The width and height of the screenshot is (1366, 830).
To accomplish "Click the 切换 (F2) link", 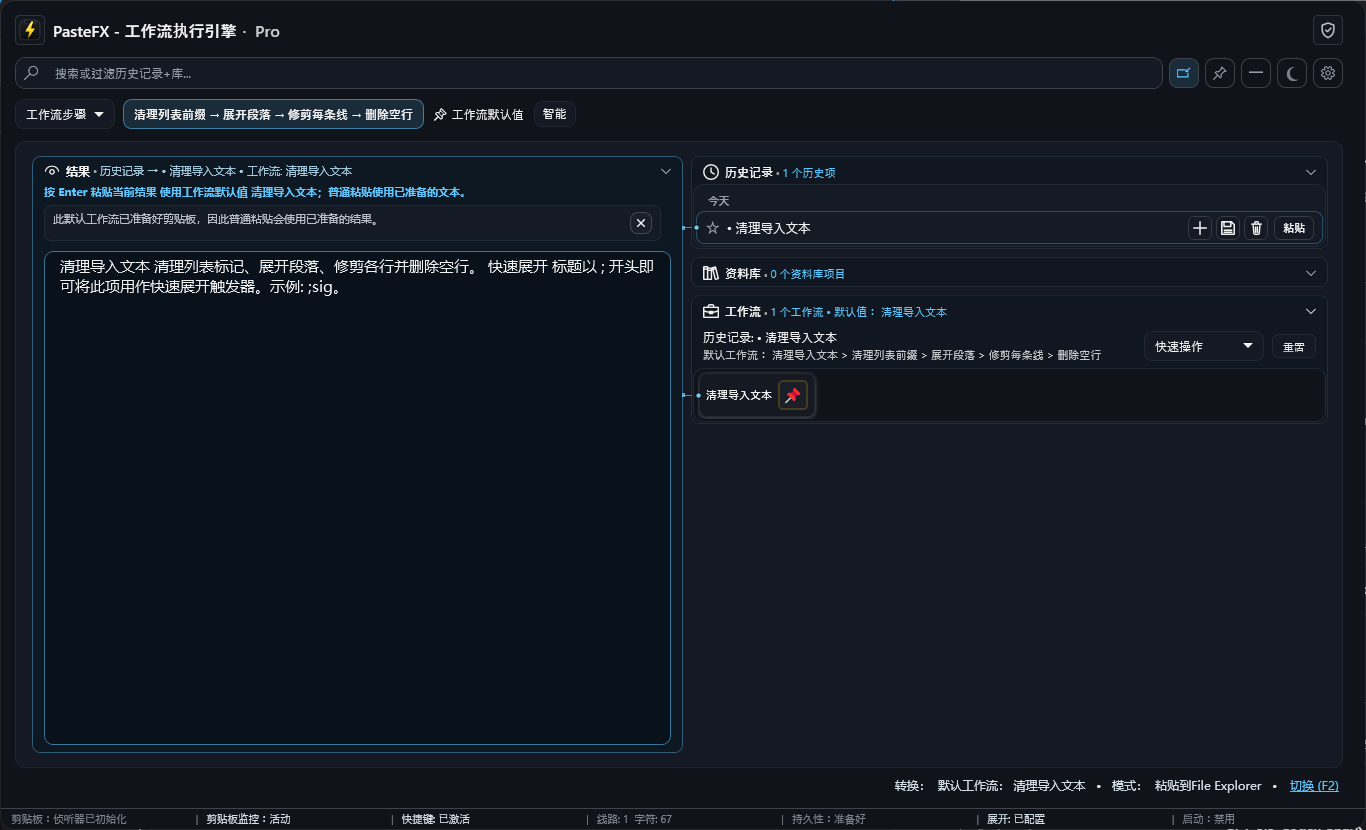I will pyautogui.click(x=1314, y=786).
